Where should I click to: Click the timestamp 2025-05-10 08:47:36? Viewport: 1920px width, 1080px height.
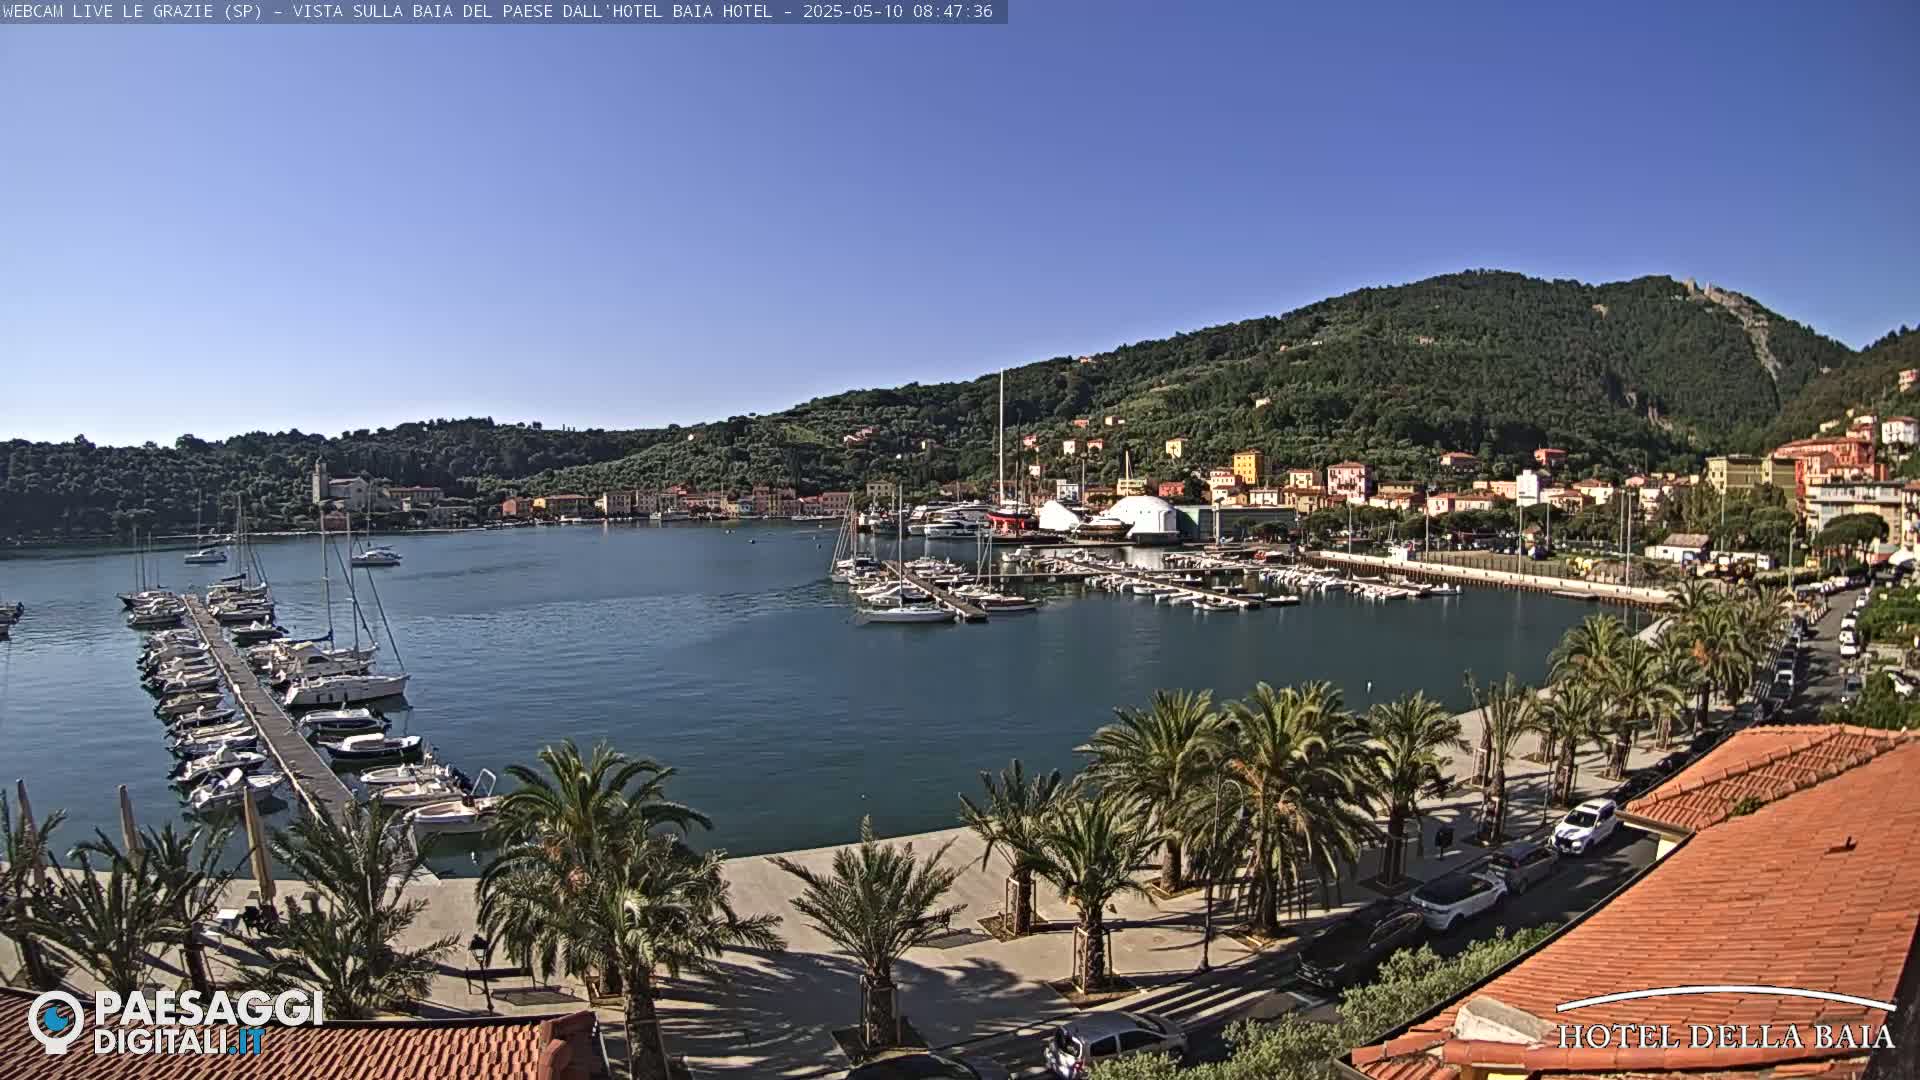[x=897, y=11]
